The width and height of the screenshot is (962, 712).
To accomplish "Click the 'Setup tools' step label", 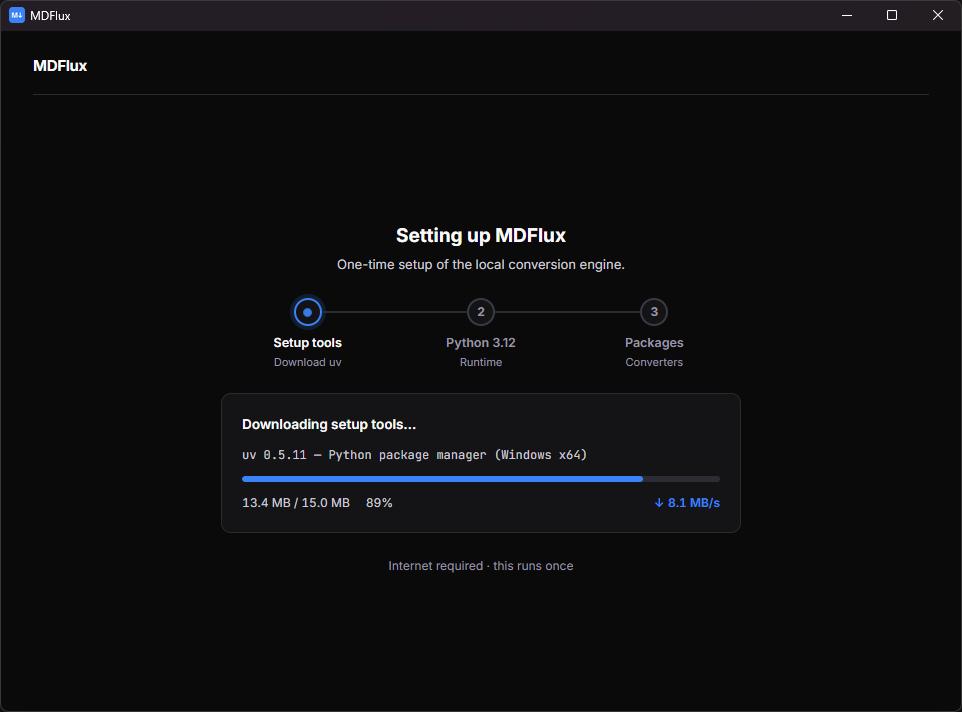I will pos(307,343).
